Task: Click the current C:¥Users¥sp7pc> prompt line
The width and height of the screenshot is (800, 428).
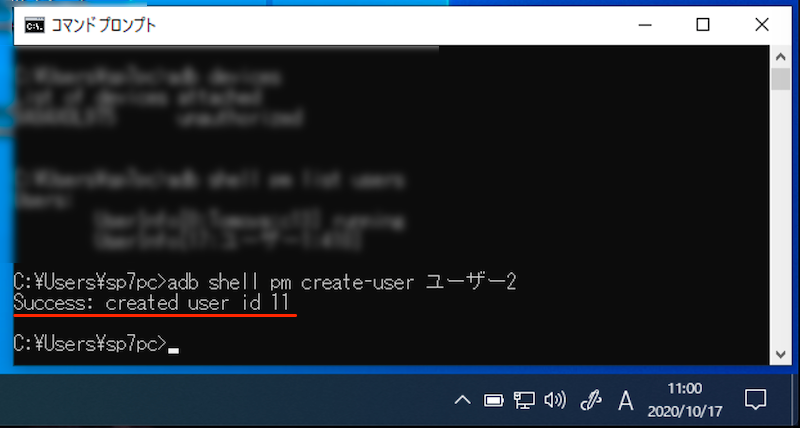Action: [96, 344]
